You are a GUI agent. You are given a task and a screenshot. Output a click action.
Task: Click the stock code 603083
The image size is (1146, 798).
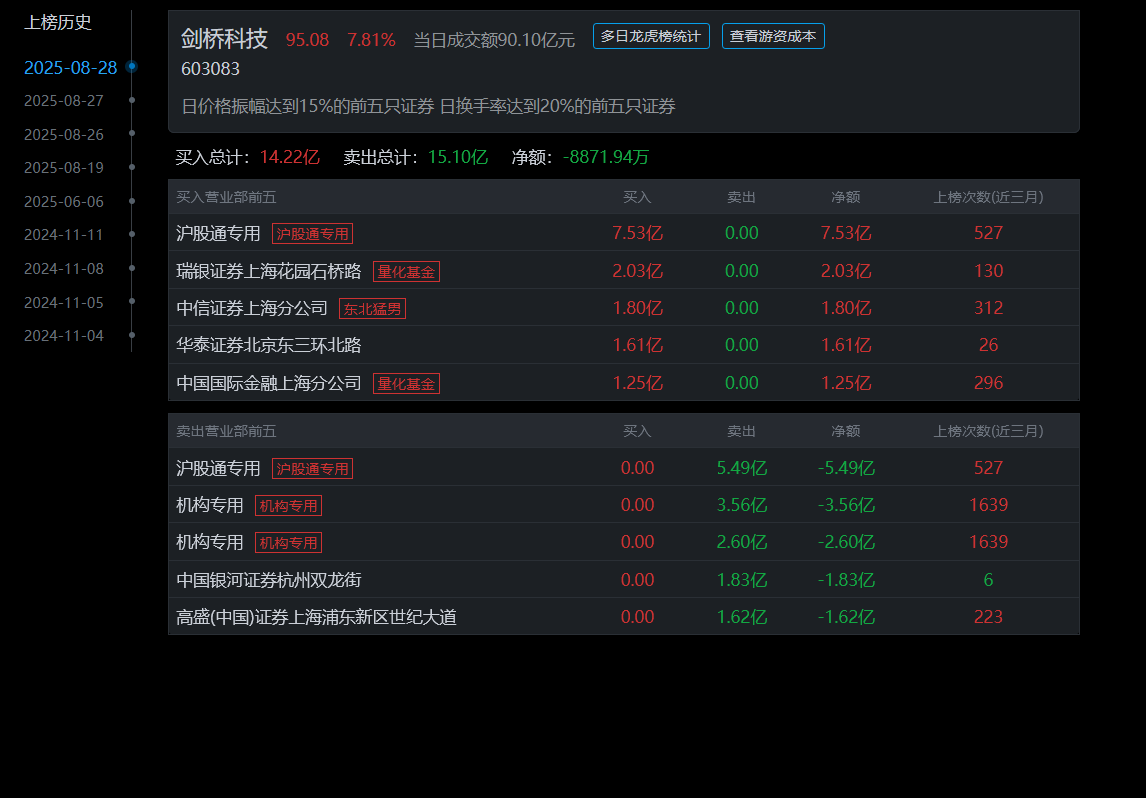(x=210, y=69)
